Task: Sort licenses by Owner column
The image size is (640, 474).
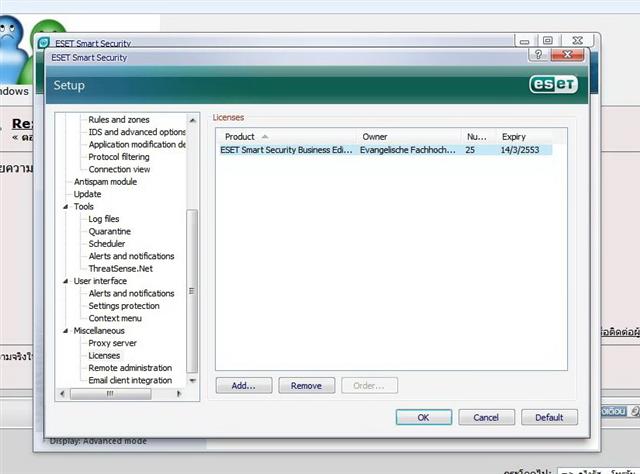Action: pyautogui.click(x=409, y=137)
